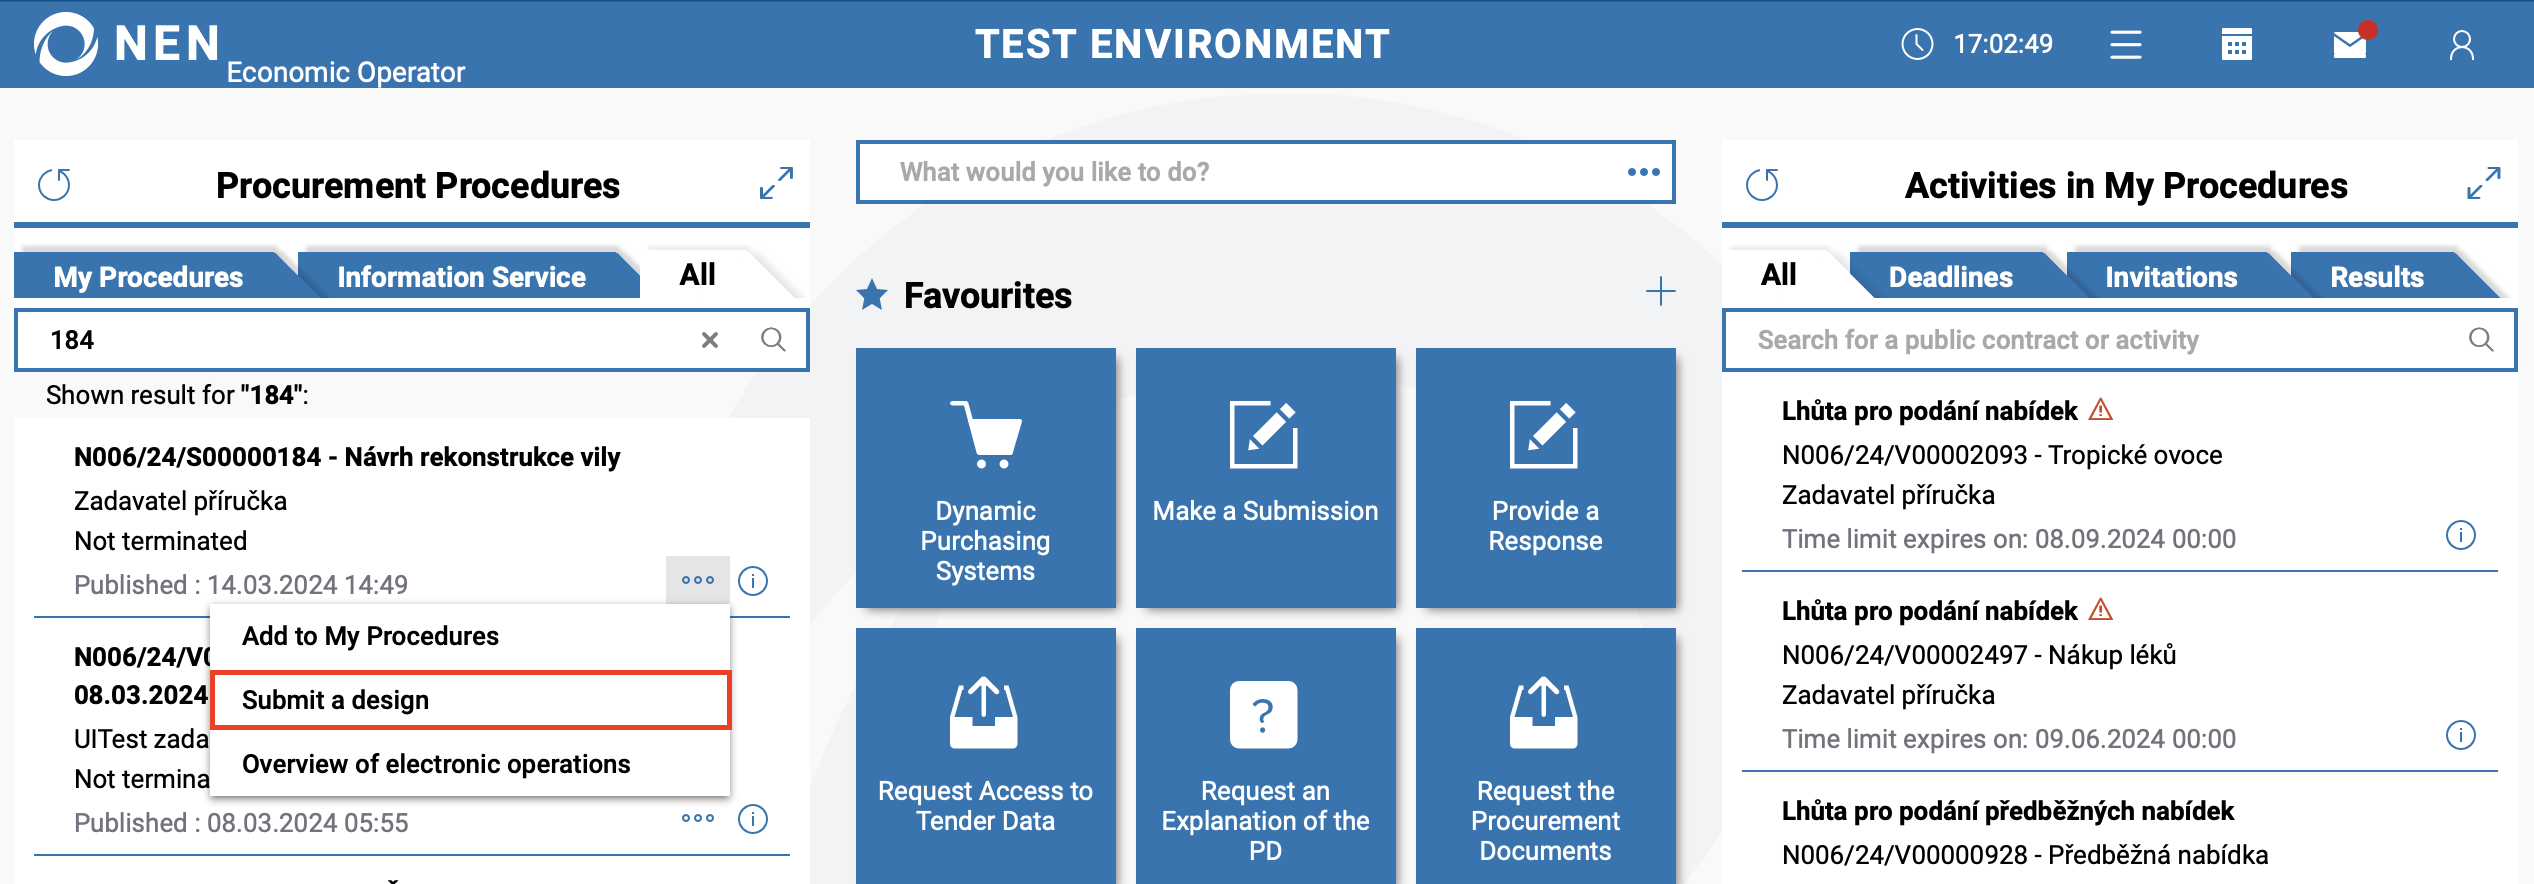Screen dimensions: 2534x884
Task: Click the activities search input field
Action: (2100, 340)
